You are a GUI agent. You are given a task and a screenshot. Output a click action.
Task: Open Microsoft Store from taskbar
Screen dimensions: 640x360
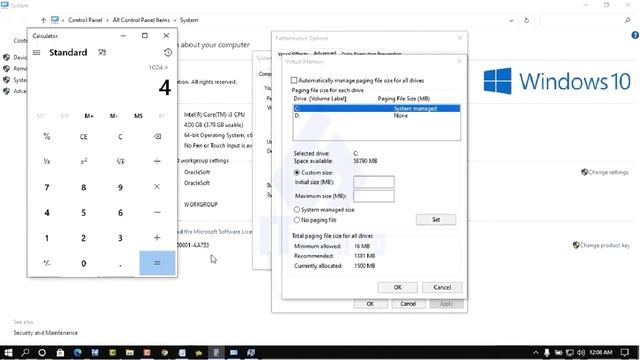[60, 353]
